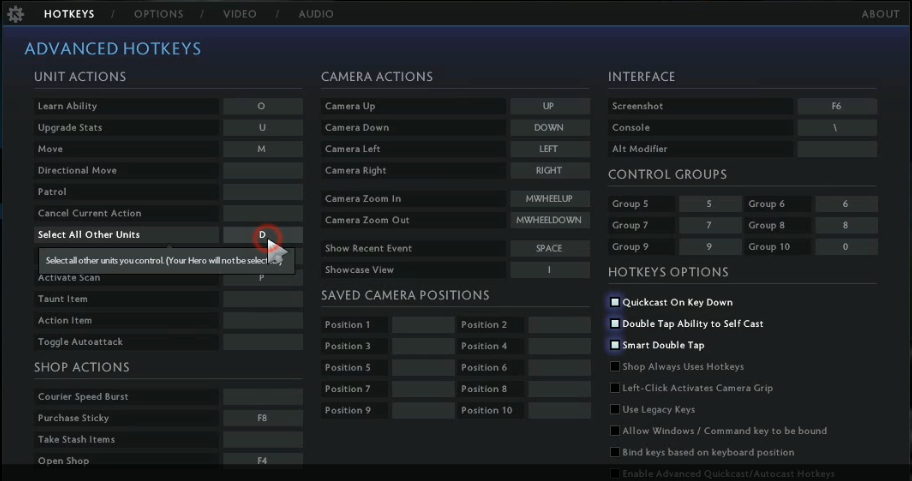The width and height of the screenshot is (912, 481).
Task: Rebind Camera Down key DOWN
Action: (x=550, y=127)
